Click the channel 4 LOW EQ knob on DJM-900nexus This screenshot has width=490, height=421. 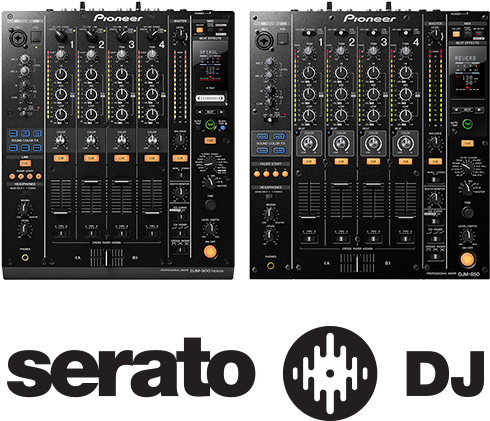point(152,115)
